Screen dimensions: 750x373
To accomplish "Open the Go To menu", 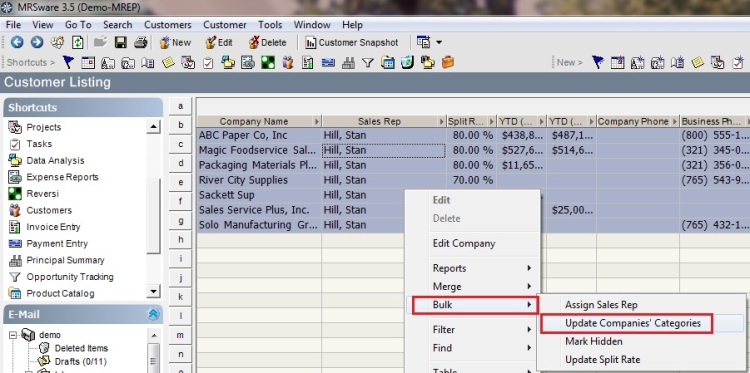I will (78, 25).
